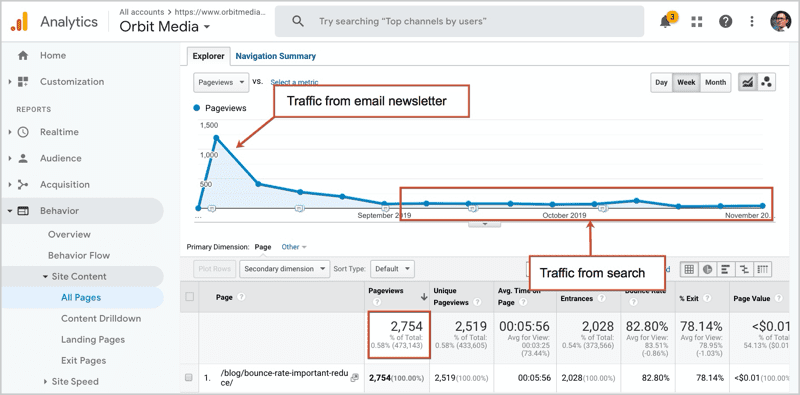Screen dimensions: 800x395
Task: Open the Pageviews metric dropdown
Action: click(x=221, y=82)
